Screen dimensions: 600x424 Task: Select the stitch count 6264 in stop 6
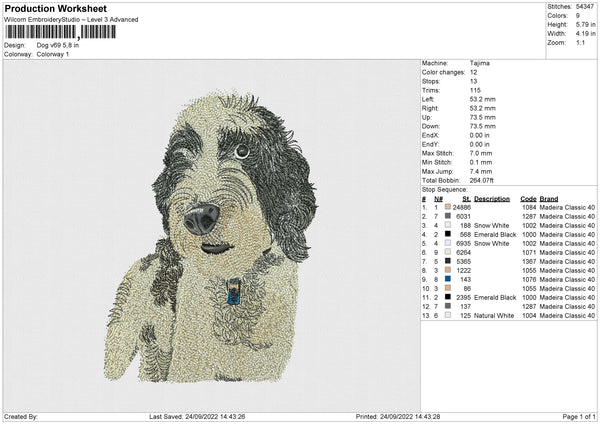(463, 252)
